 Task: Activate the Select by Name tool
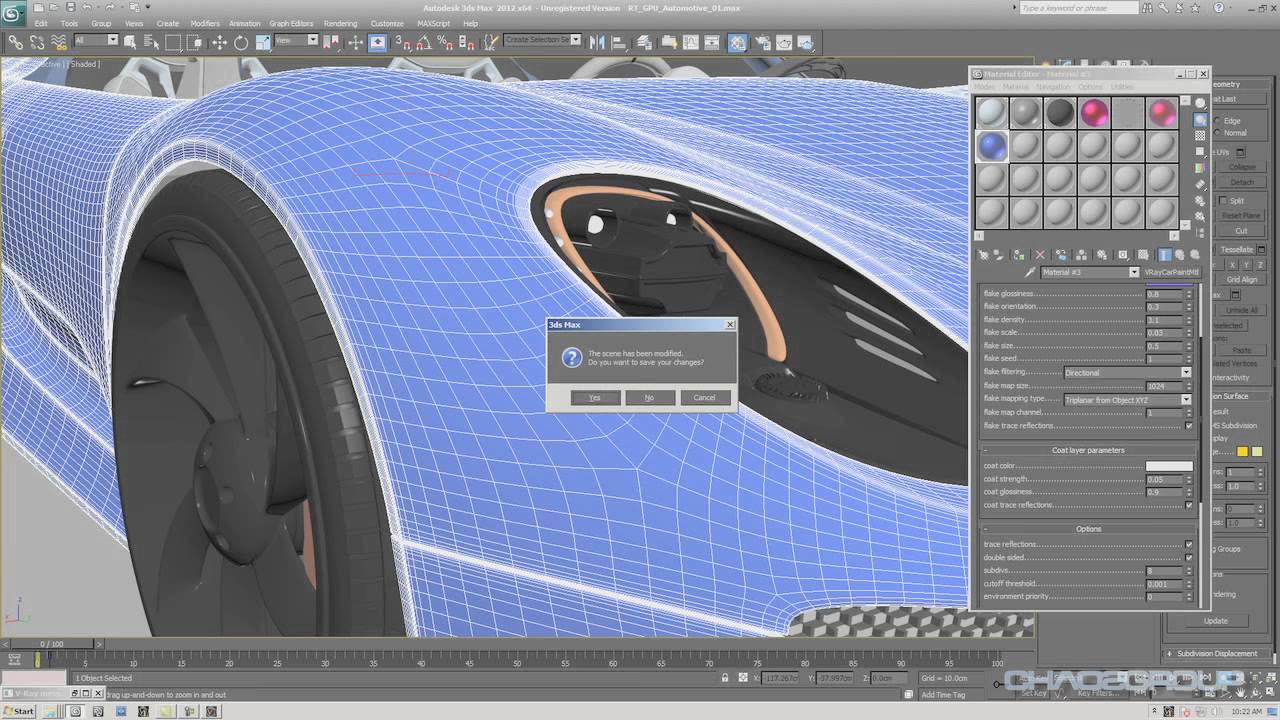(152, 42)
